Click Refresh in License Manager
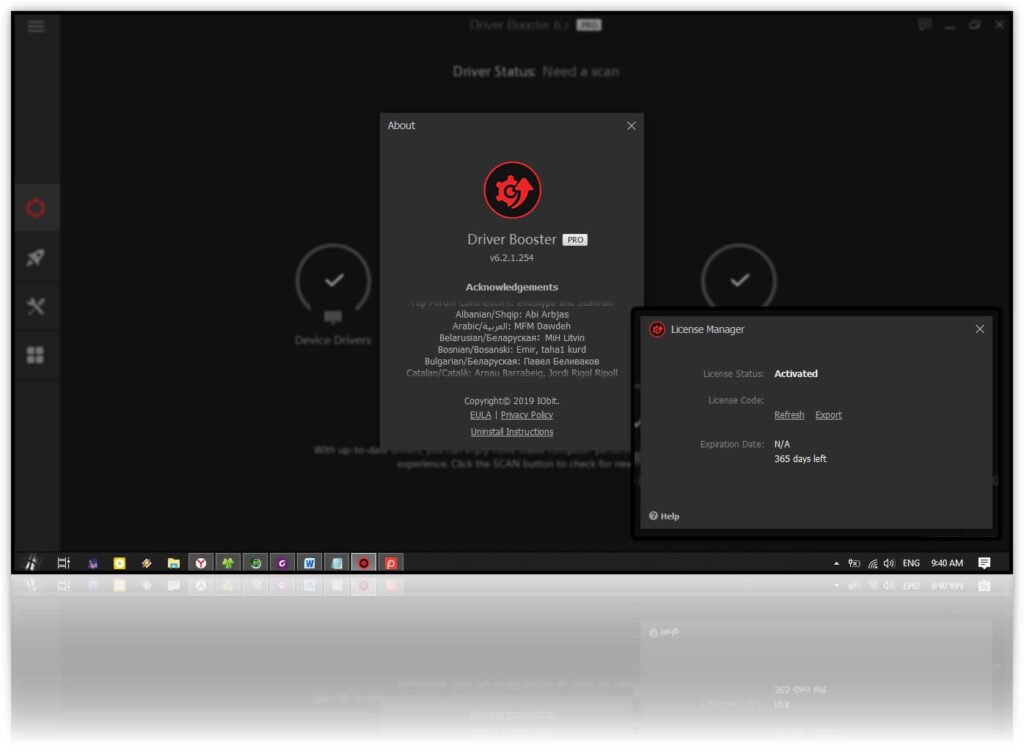Image resolution: width=1024 pixels, height=754 pixels. click(x=789, y=415)
